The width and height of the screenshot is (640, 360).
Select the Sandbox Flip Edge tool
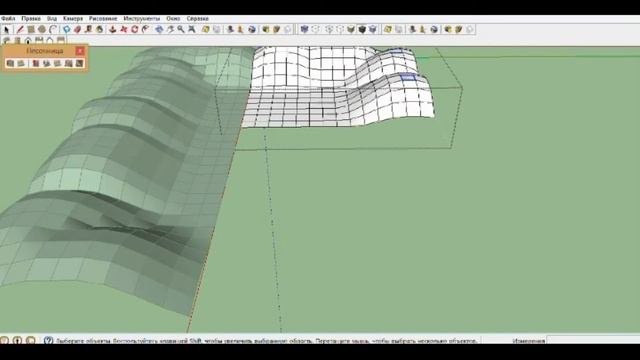click(79, 63)
